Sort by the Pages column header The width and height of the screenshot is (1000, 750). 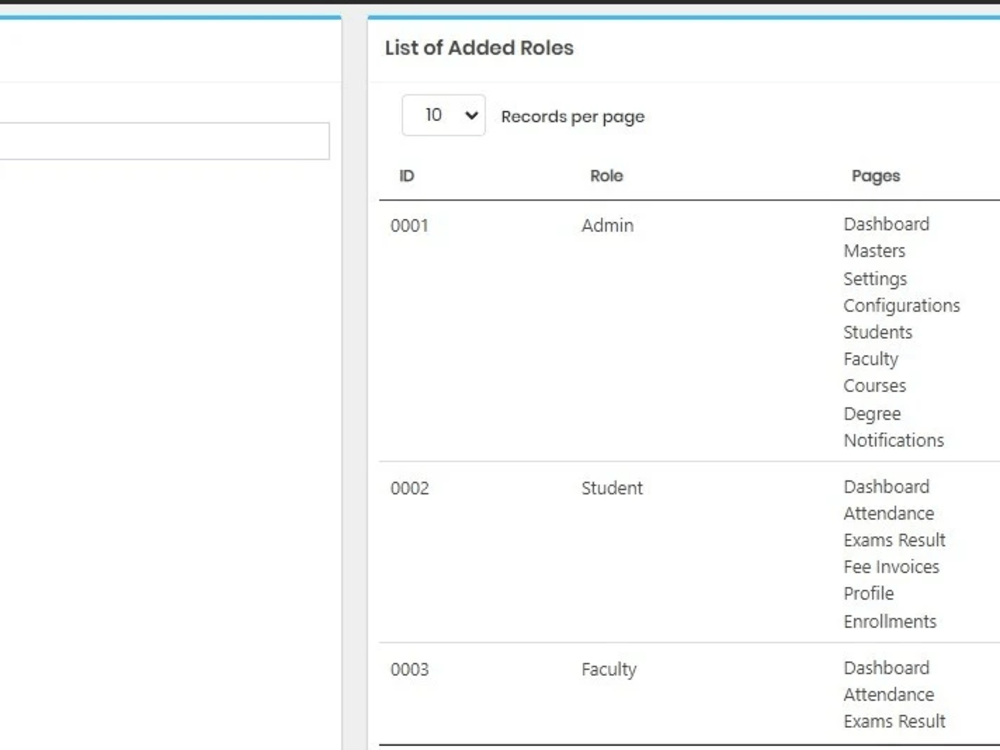pos(876,176)
